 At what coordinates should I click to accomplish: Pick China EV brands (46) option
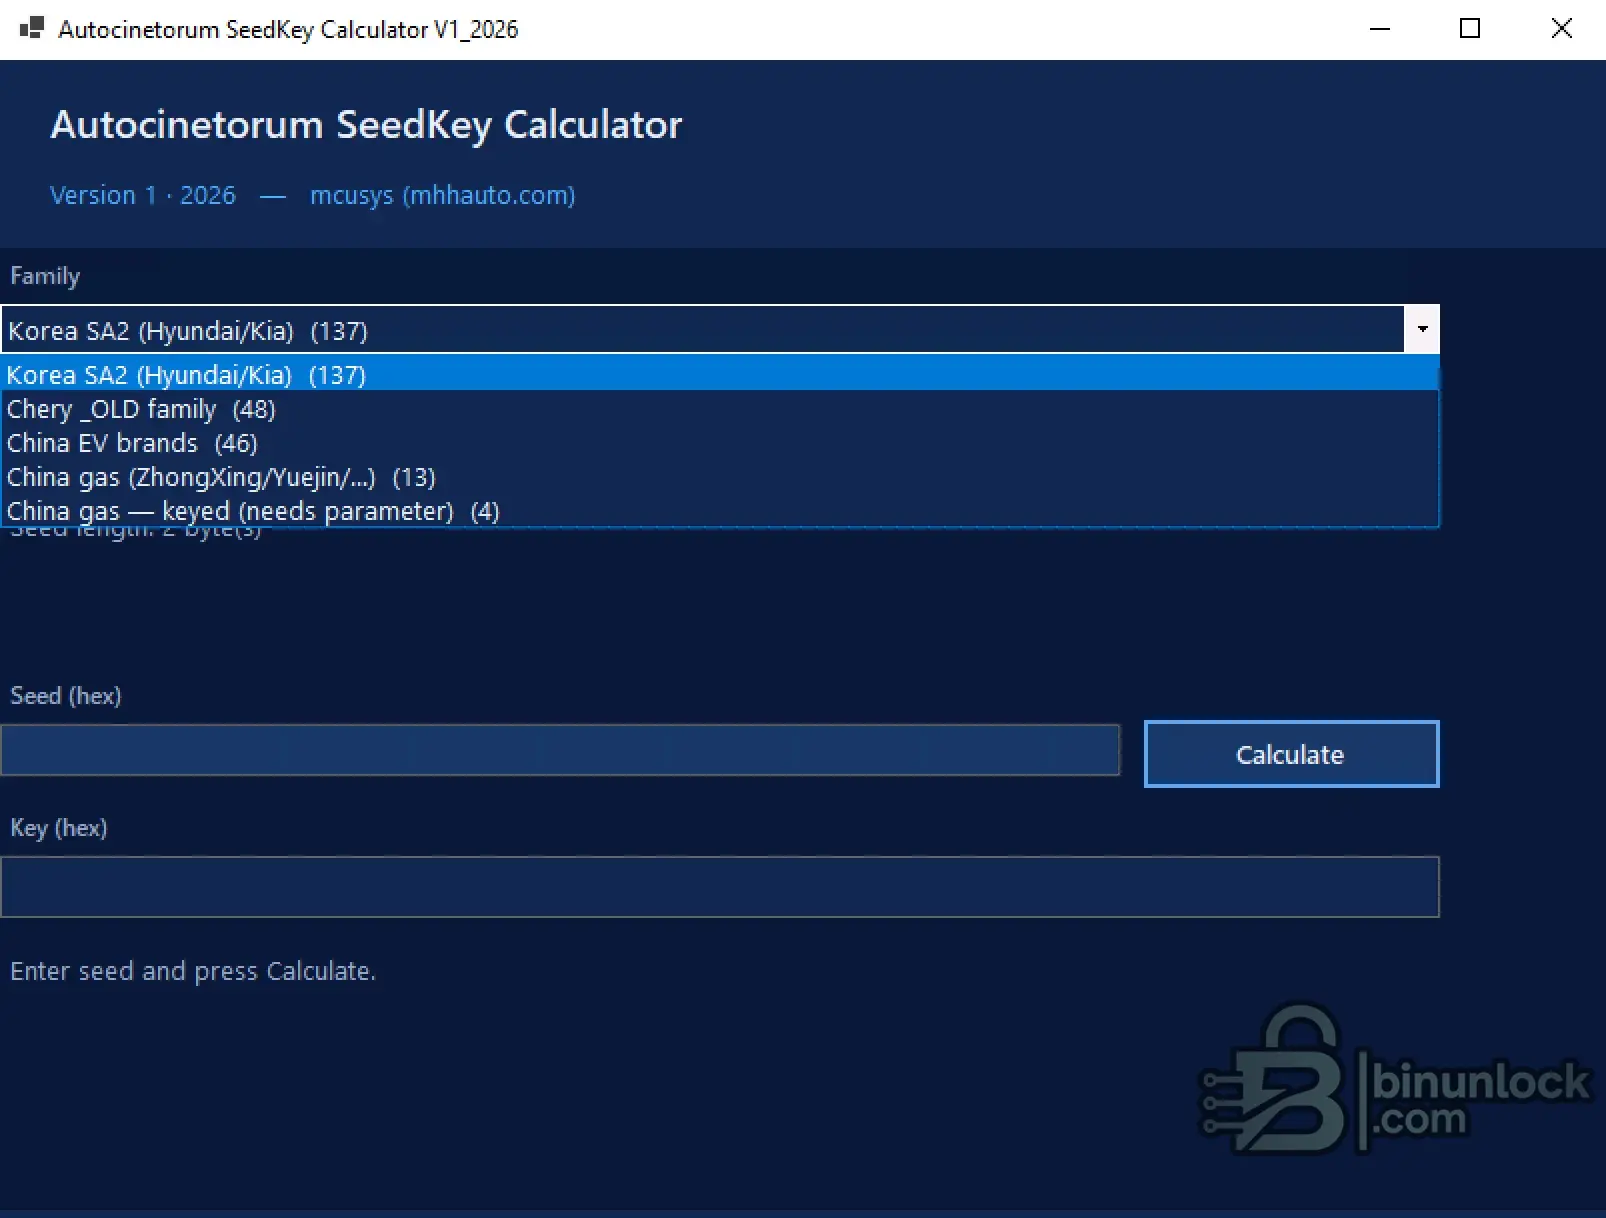coord(720,443)
